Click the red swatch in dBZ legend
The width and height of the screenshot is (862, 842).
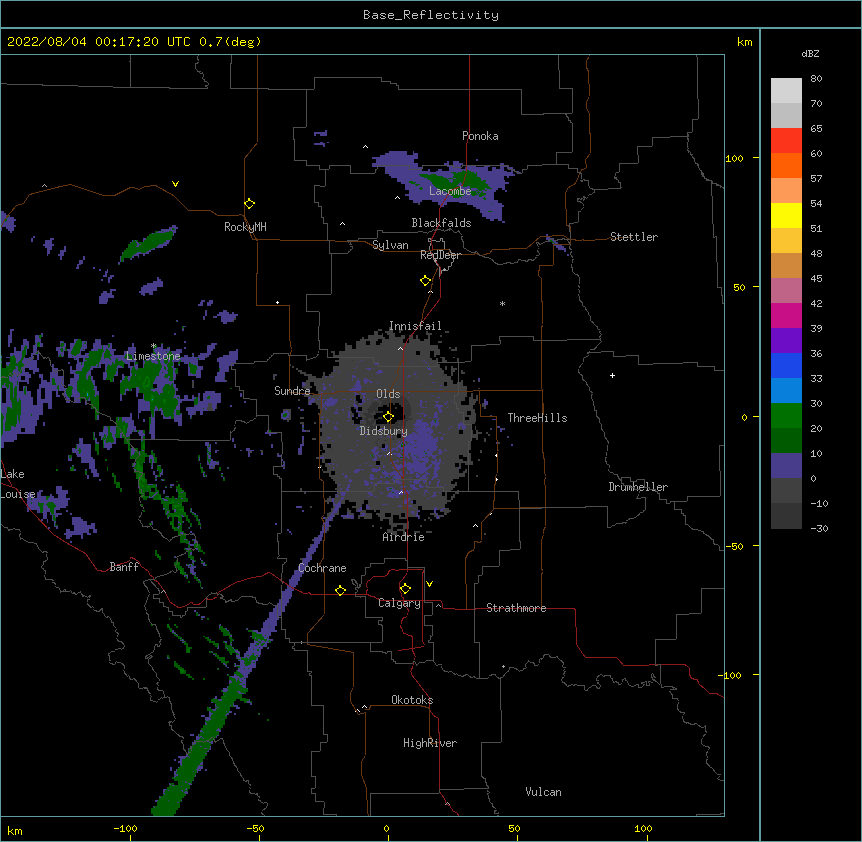tap(786, 141)
